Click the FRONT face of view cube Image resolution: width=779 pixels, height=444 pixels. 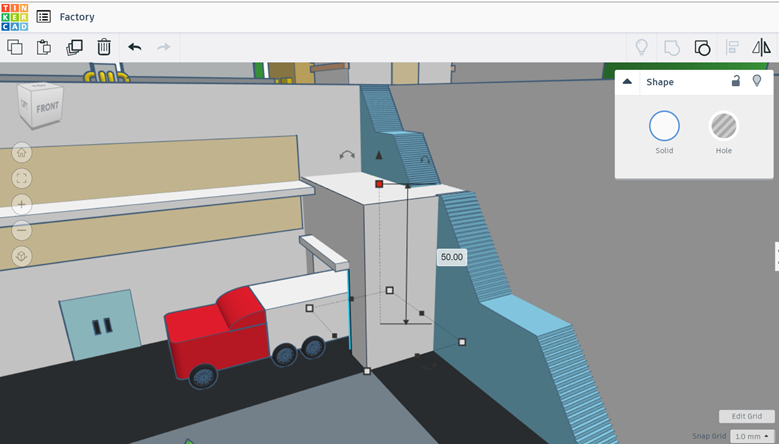[x=47, y=107]
